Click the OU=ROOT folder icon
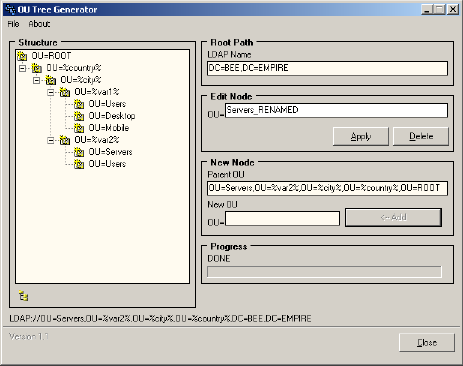The height and width of the screenshot is (366, 463). pyautogui.click(x=22, y=56)
